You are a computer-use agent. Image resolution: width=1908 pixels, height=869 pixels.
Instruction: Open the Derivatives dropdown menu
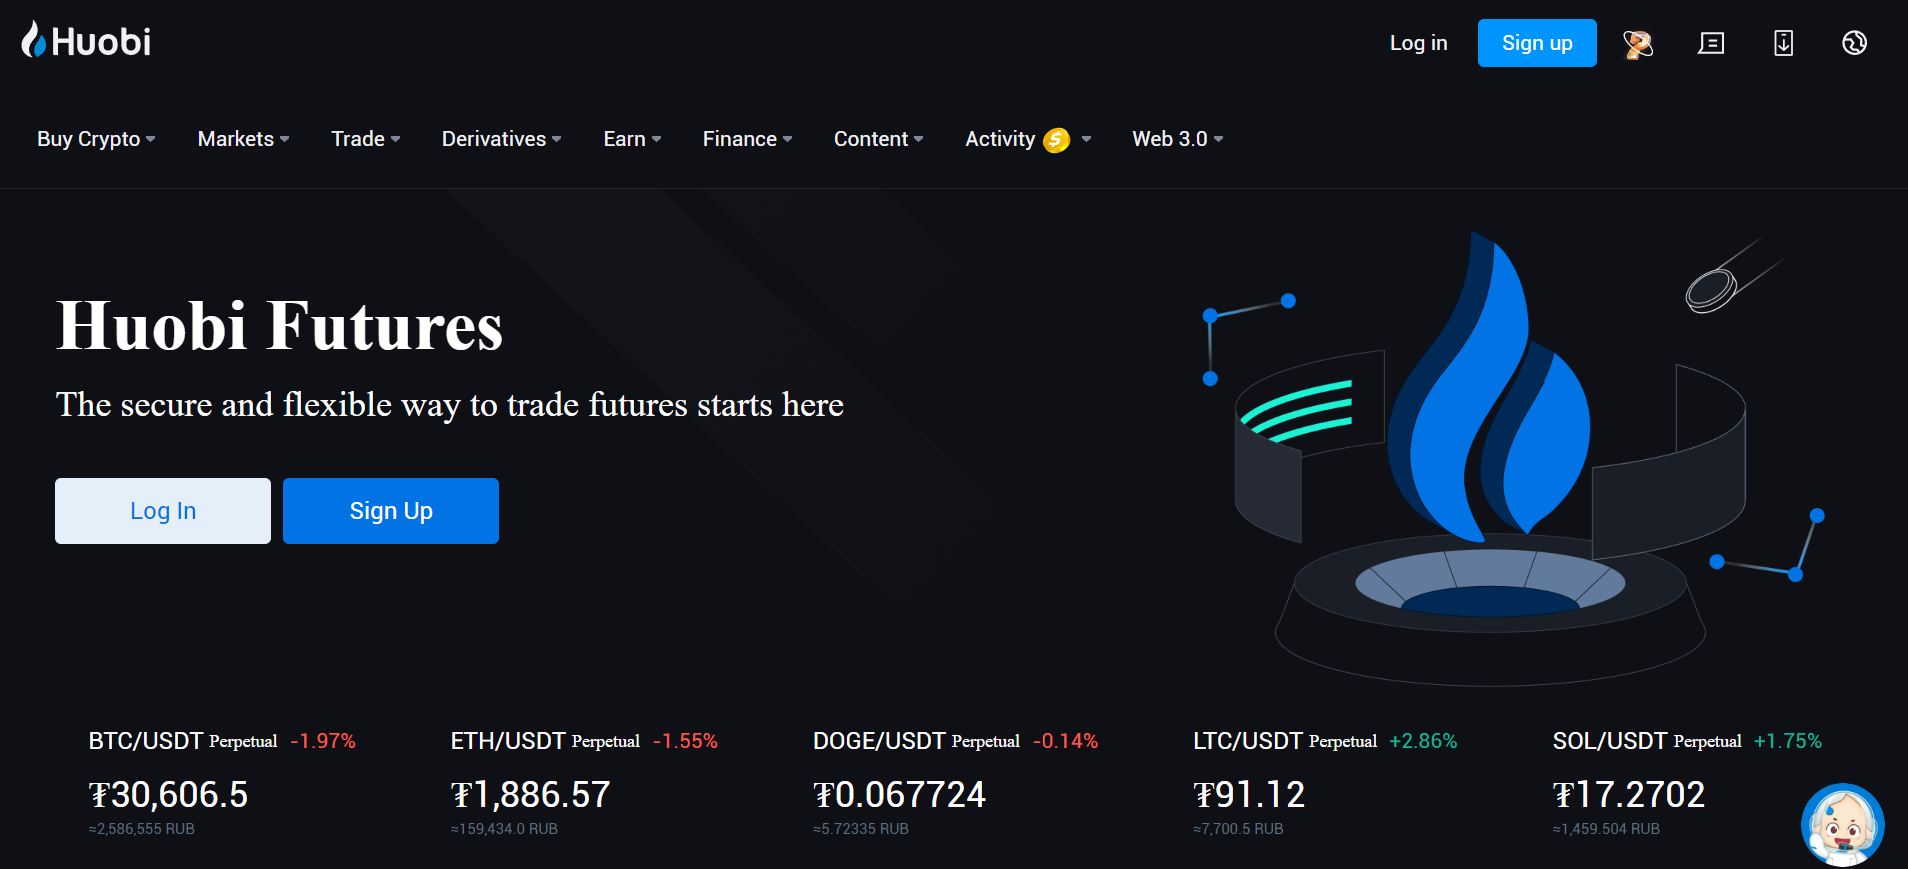coord(501,139)
